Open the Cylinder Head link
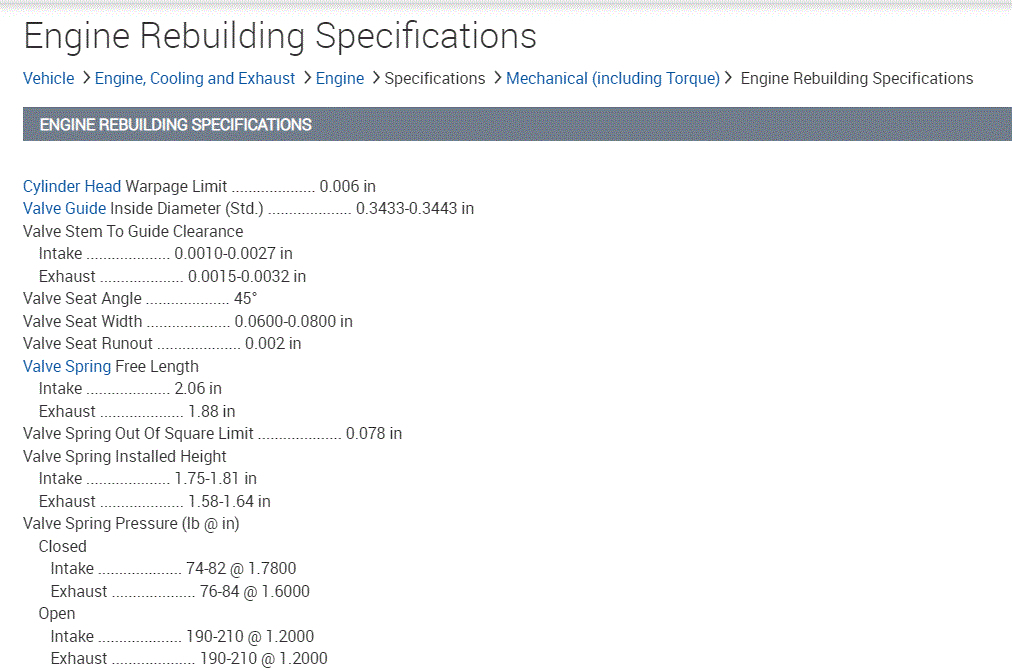 tap(72, 186)
